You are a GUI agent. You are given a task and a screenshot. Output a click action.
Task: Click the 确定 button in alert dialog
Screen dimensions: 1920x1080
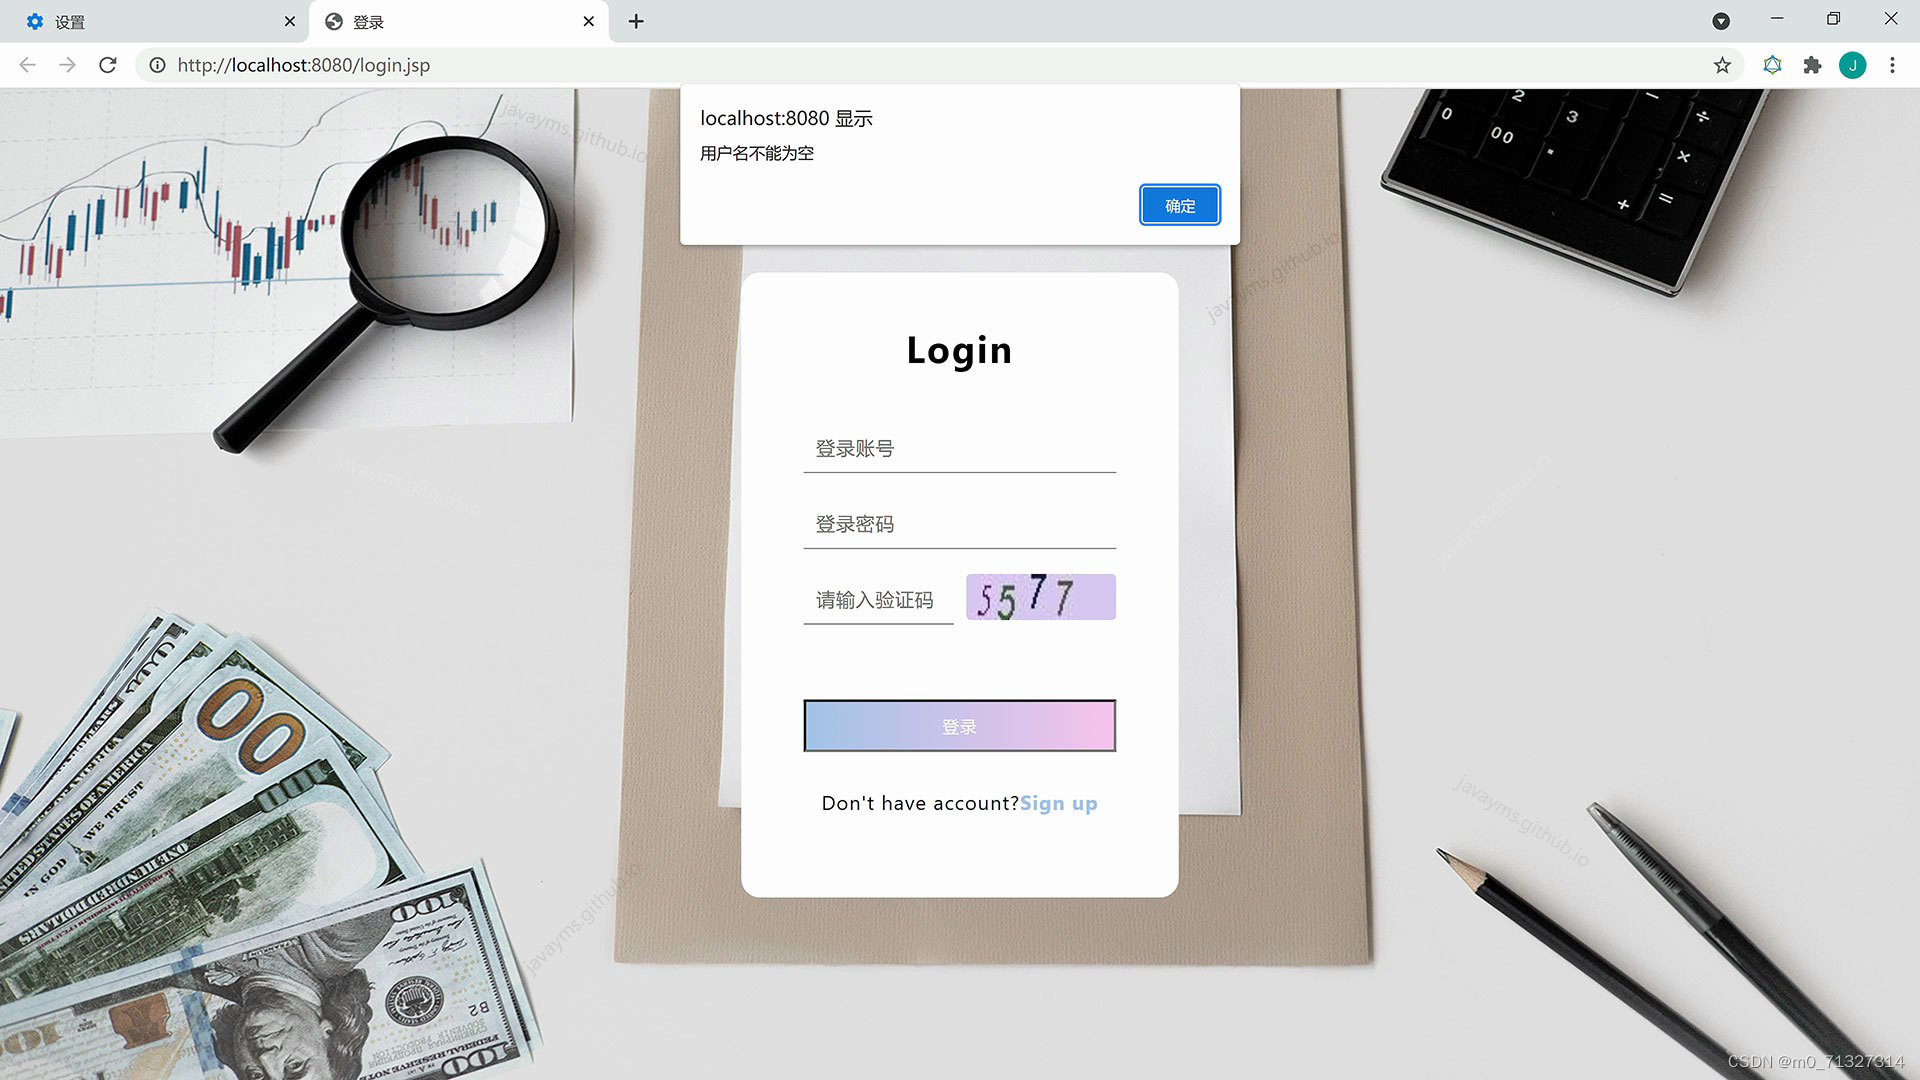[1179, 205]
